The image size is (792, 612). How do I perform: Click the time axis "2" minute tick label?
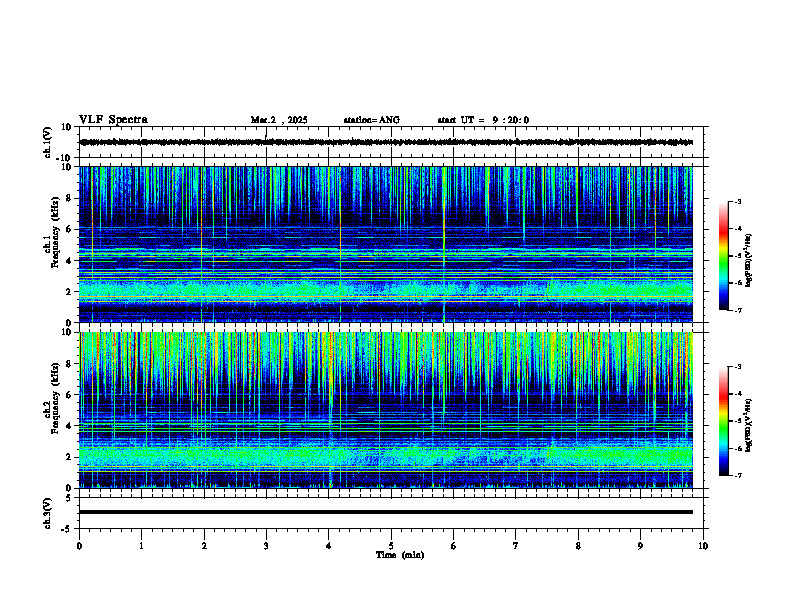tap(204, 546)
